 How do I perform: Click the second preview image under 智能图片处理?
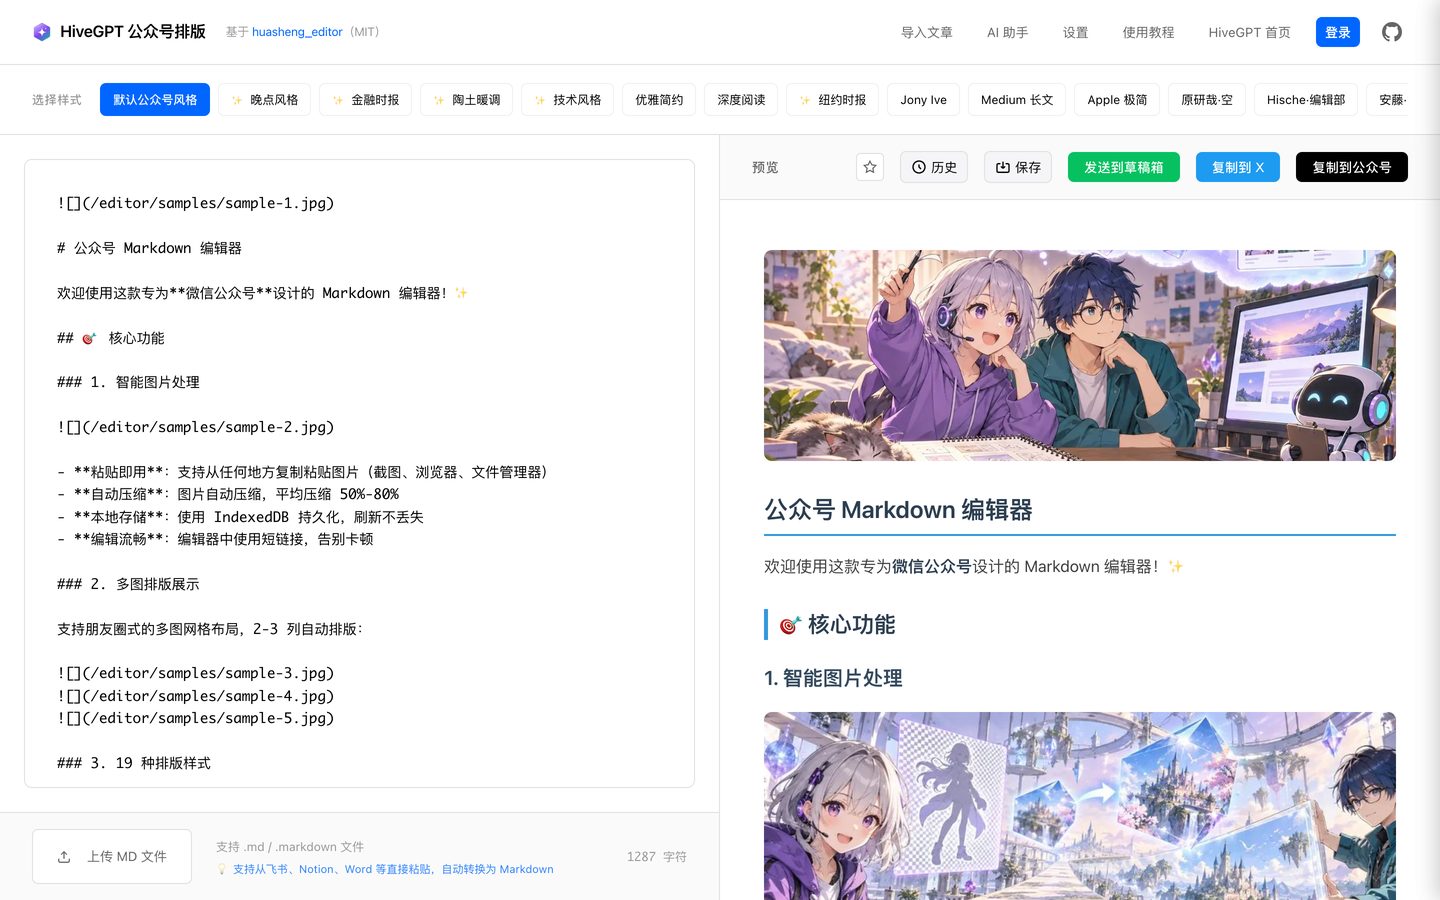[1080, 806]
